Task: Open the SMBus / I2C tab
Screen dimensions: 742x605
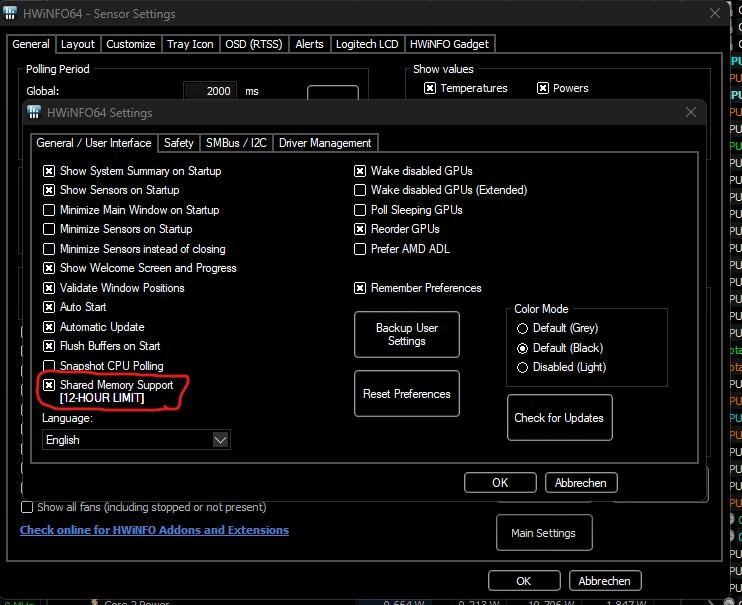Action: (236, 143)
